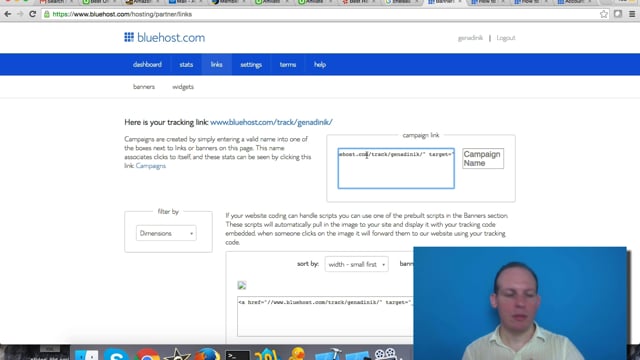Open the Chrome hamburger menu
640x360 pixels.
[x=632, y=14]
